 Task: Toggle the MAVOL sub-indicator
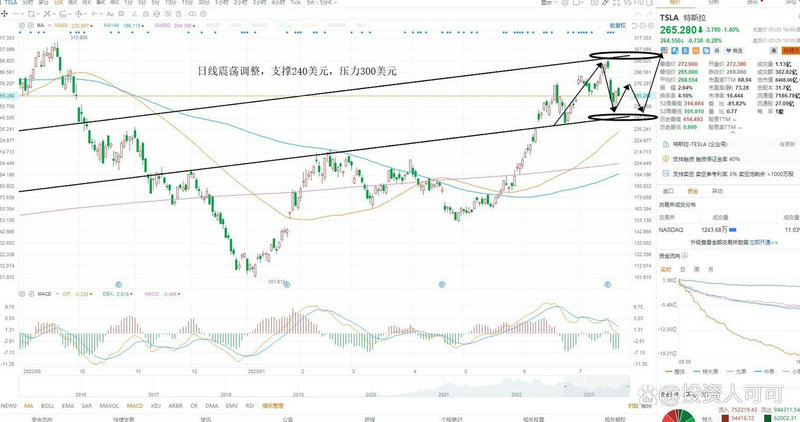[x=109, y=406]
